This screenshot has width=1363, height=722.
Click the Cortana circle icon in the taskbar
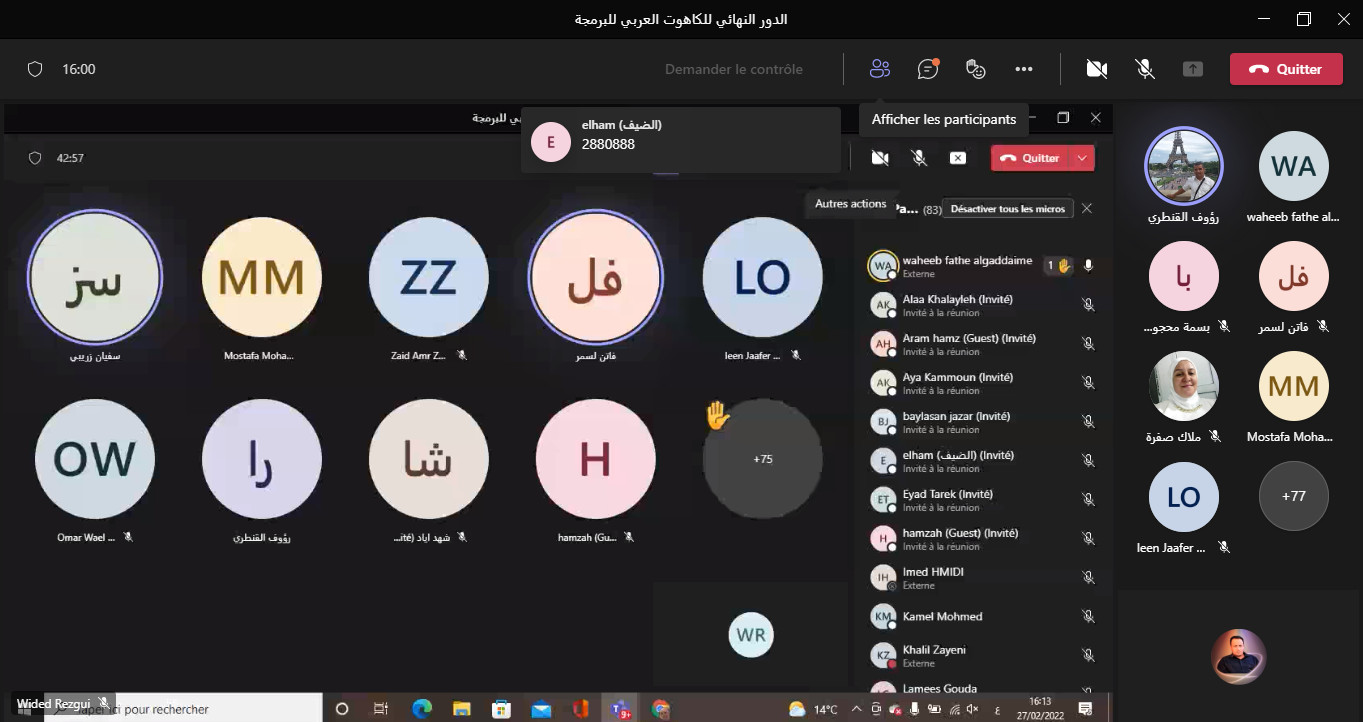click(x=342, y=709)
